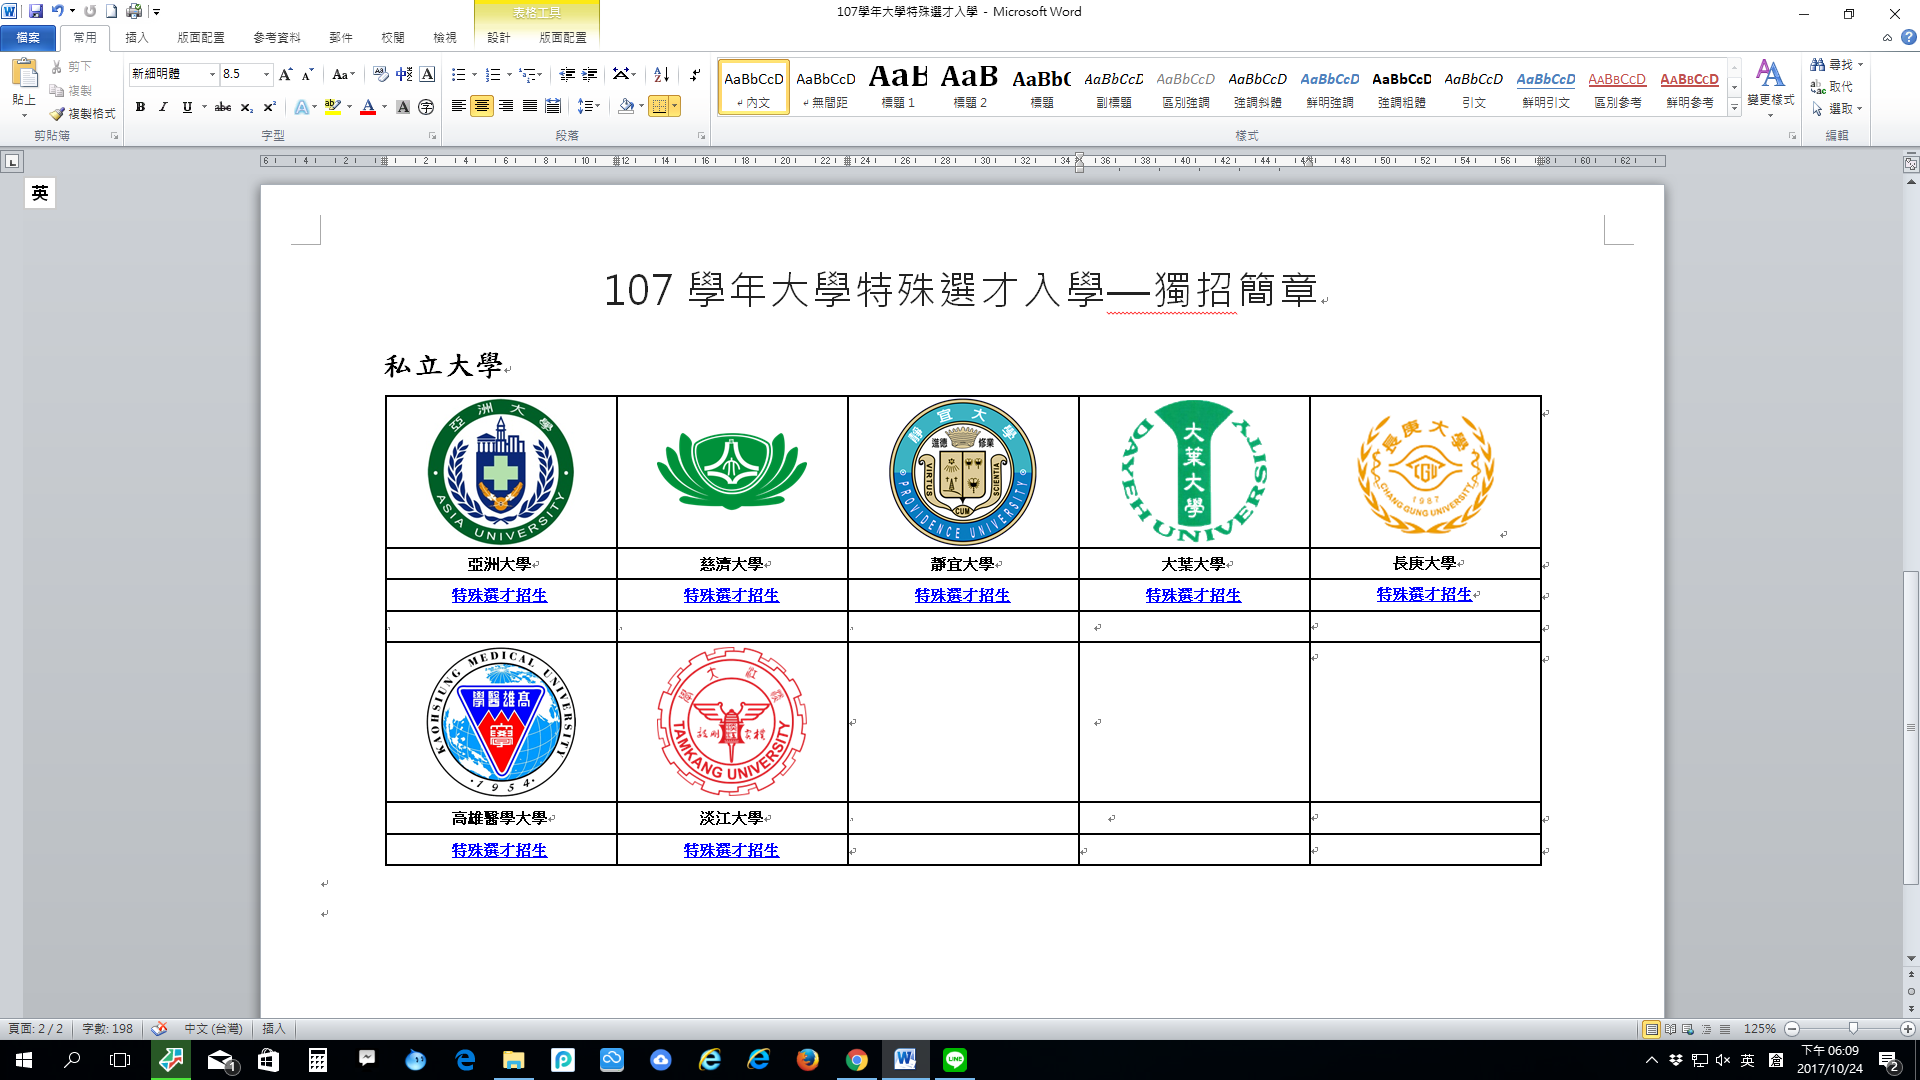Click the vertical scrollbar thumb
Viewport: 1920px width, 1080px height.
click(1911, 727)
